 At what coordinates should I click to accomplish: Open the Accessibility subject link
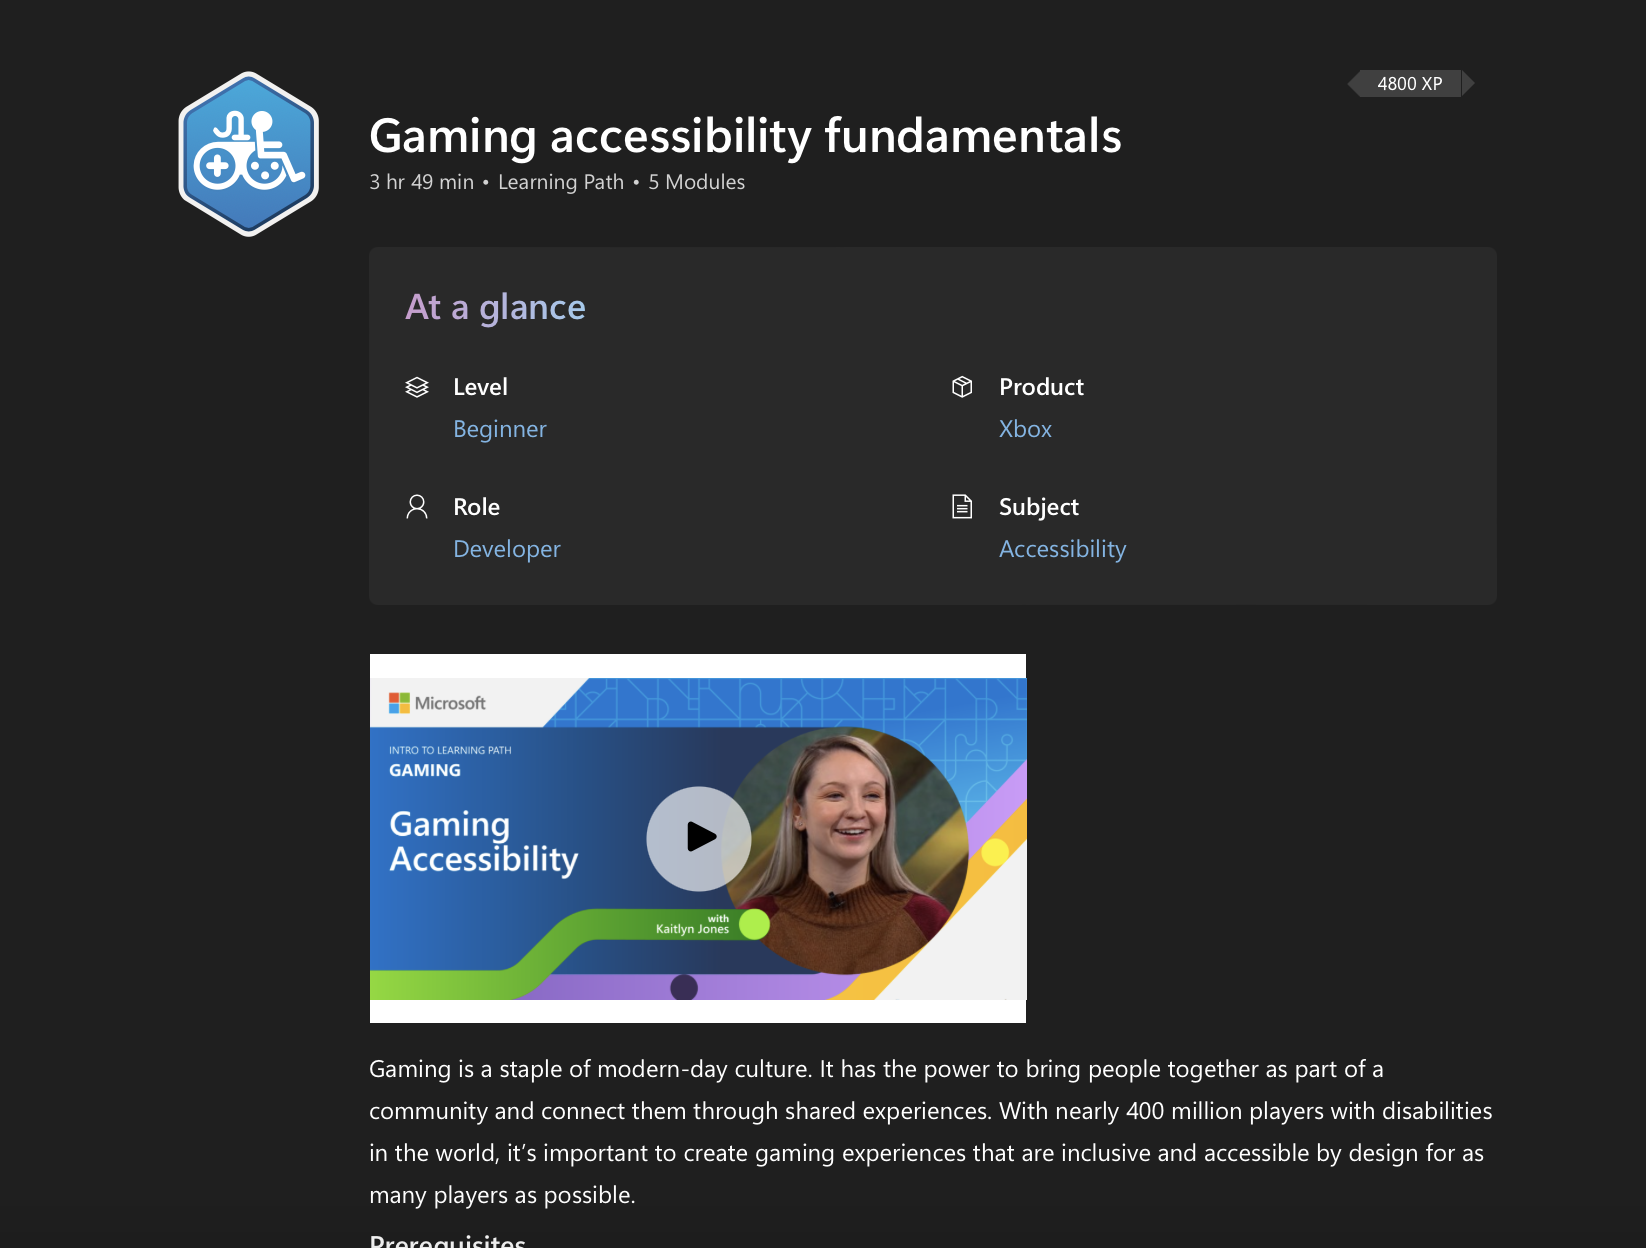pos(1062,549)
